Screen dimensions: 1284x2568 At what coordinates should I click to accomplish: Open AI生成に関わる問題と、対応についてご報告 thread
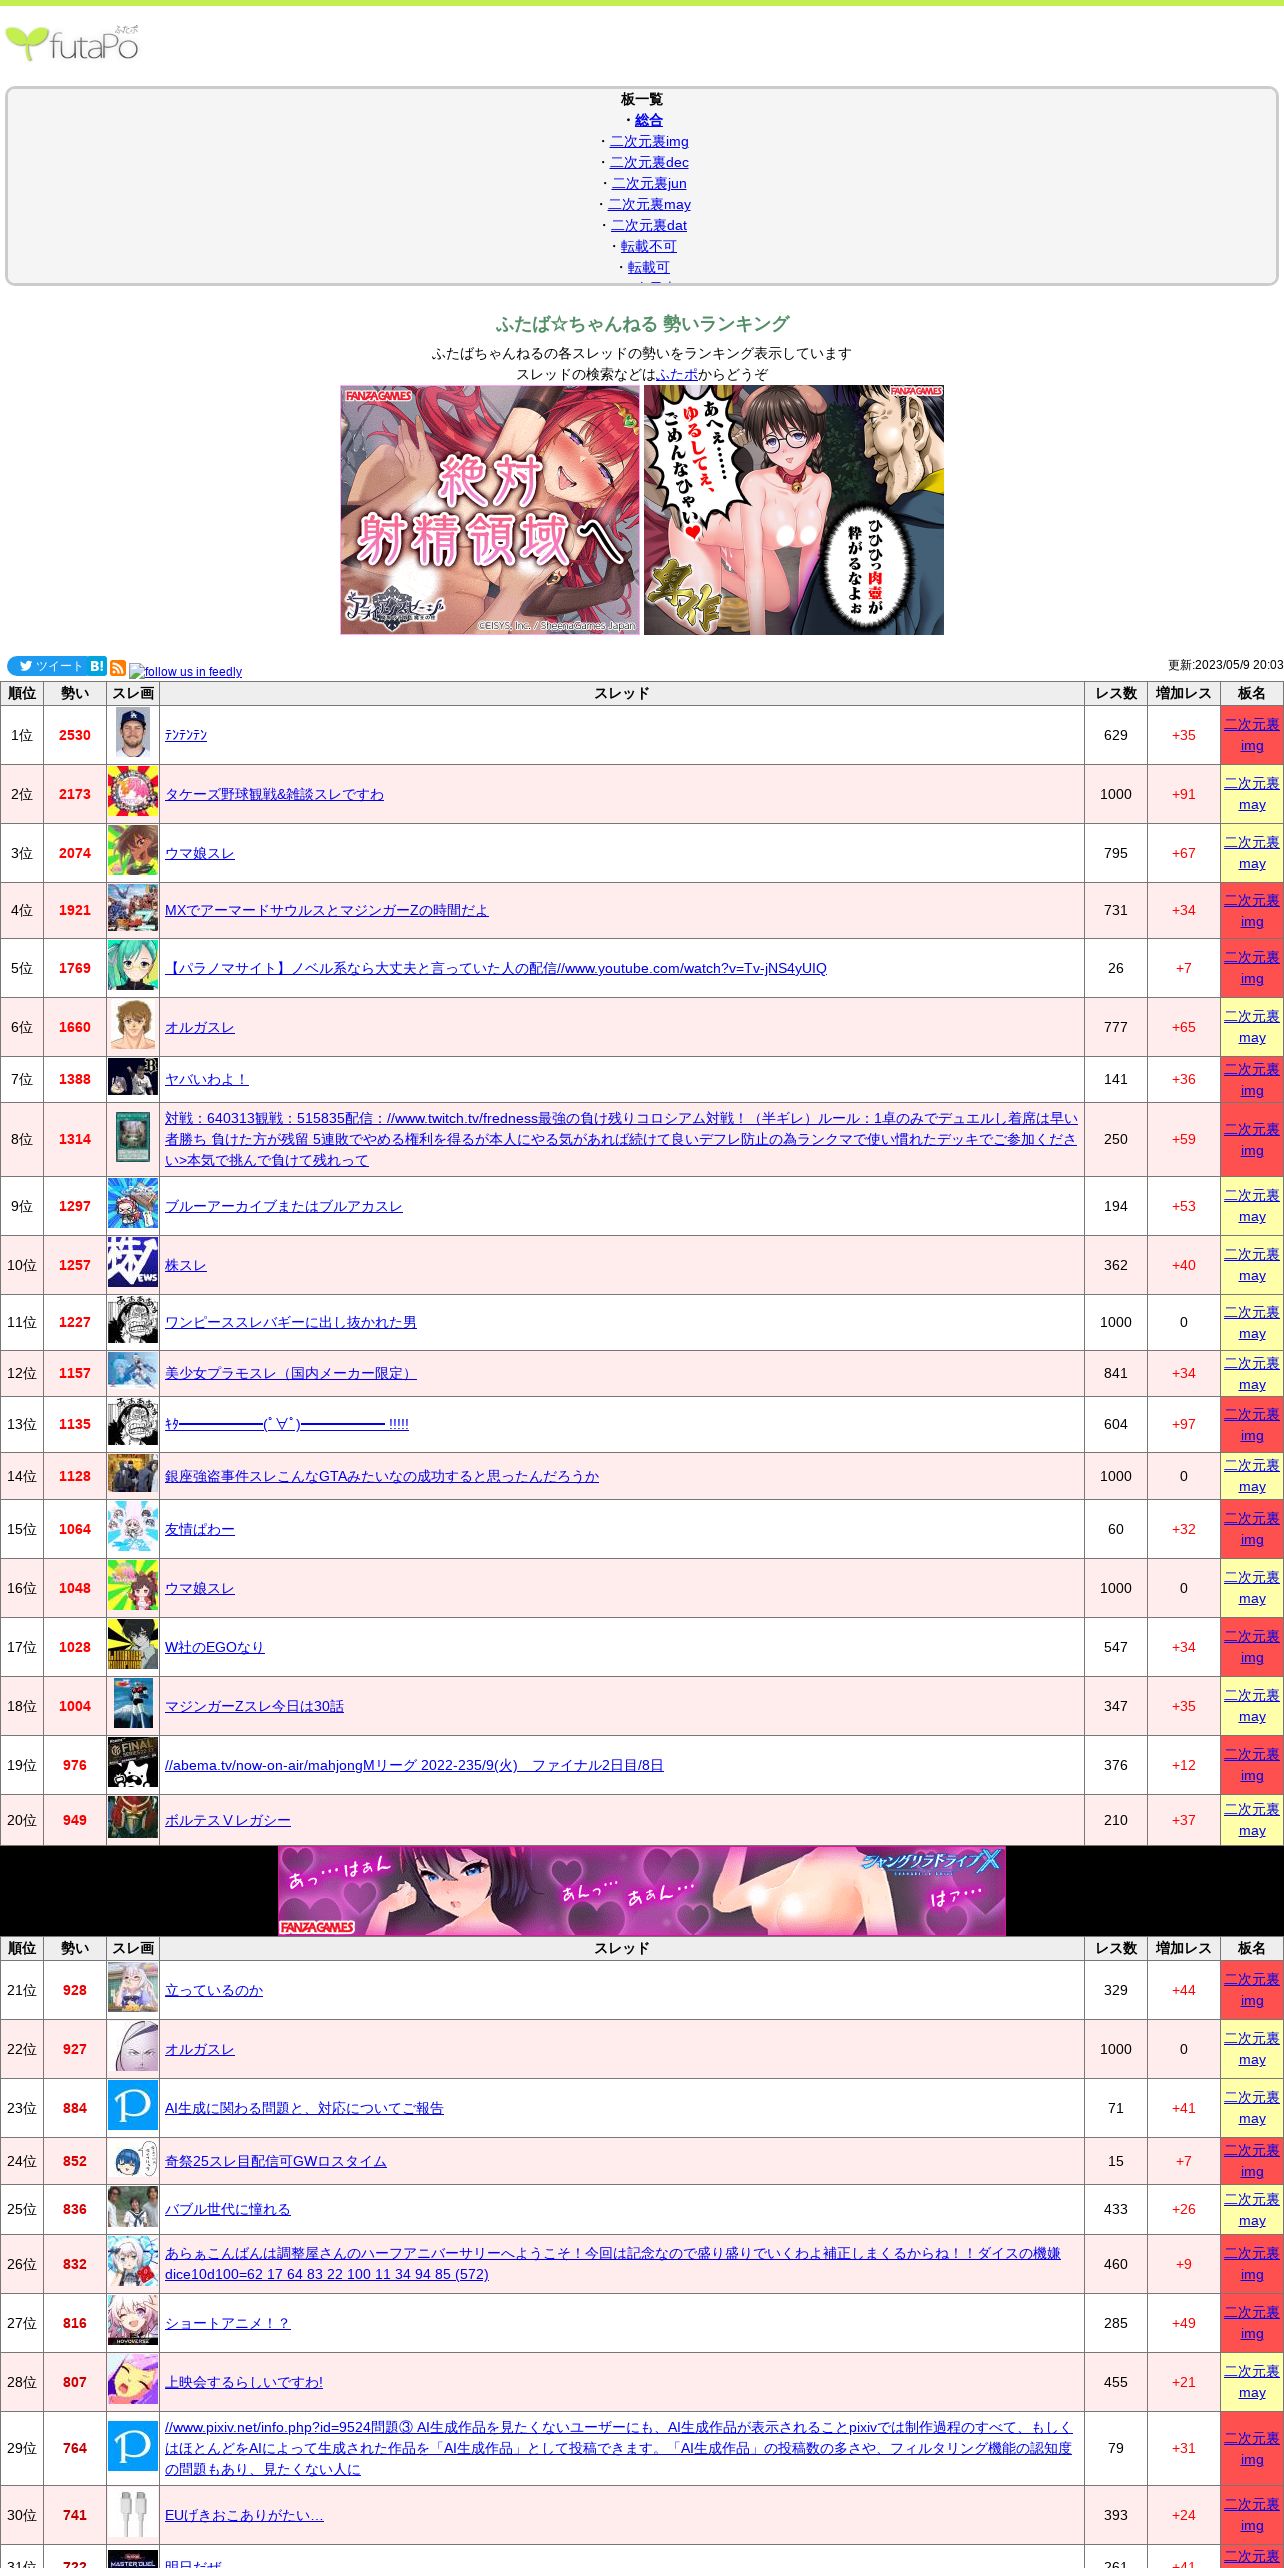coord(304,2108)
